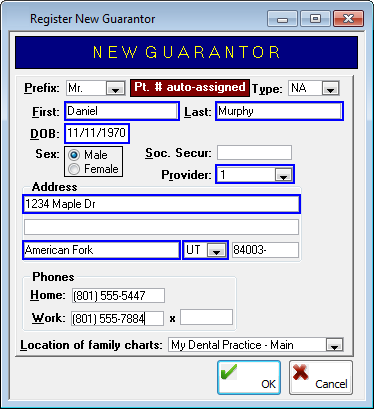The height and width of the screenshot is (409, 374).
Task: Click the DOB field
Action: pos(96,133)
